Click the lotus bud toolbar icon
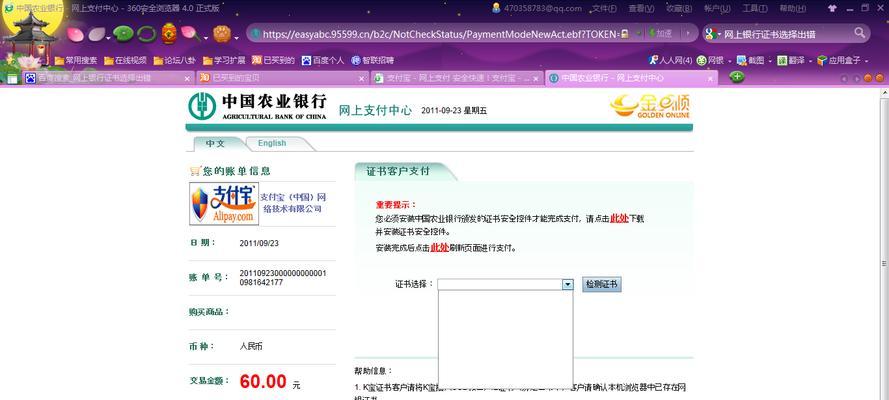Viewport: 889px width, 400px height. pyautogui.click(x=189, y=34)
